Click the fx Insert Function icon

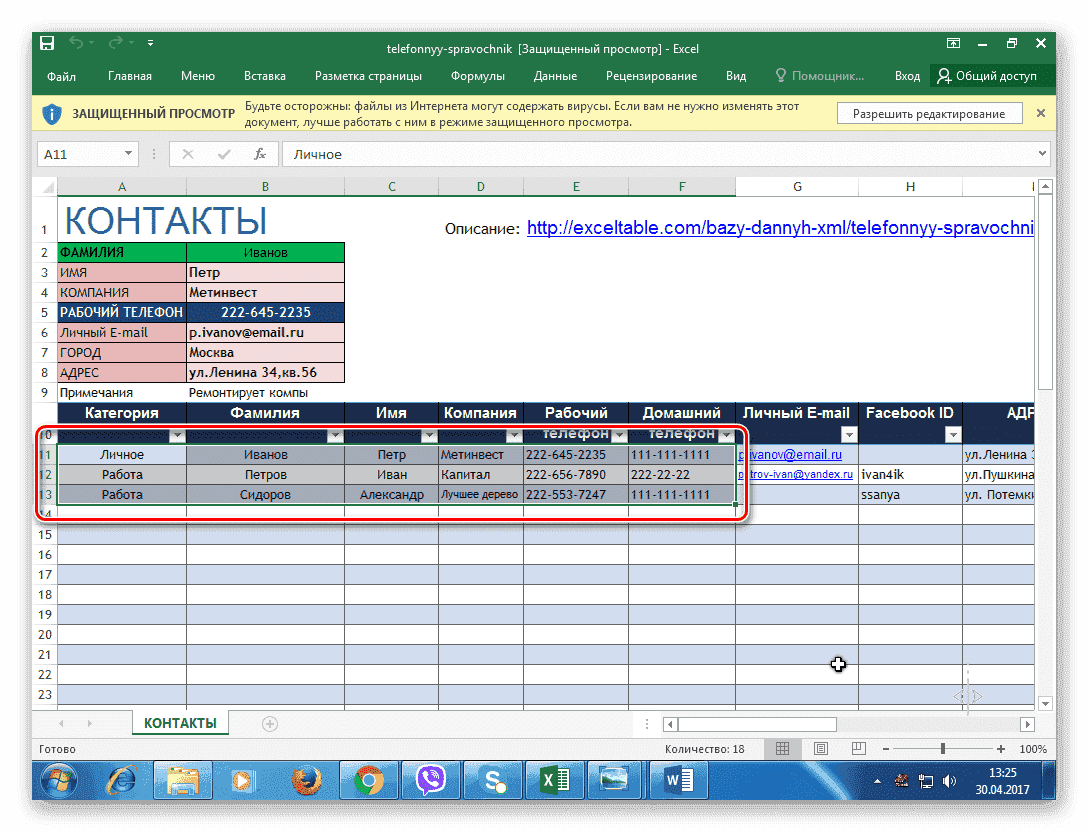[x=262, y=154]
